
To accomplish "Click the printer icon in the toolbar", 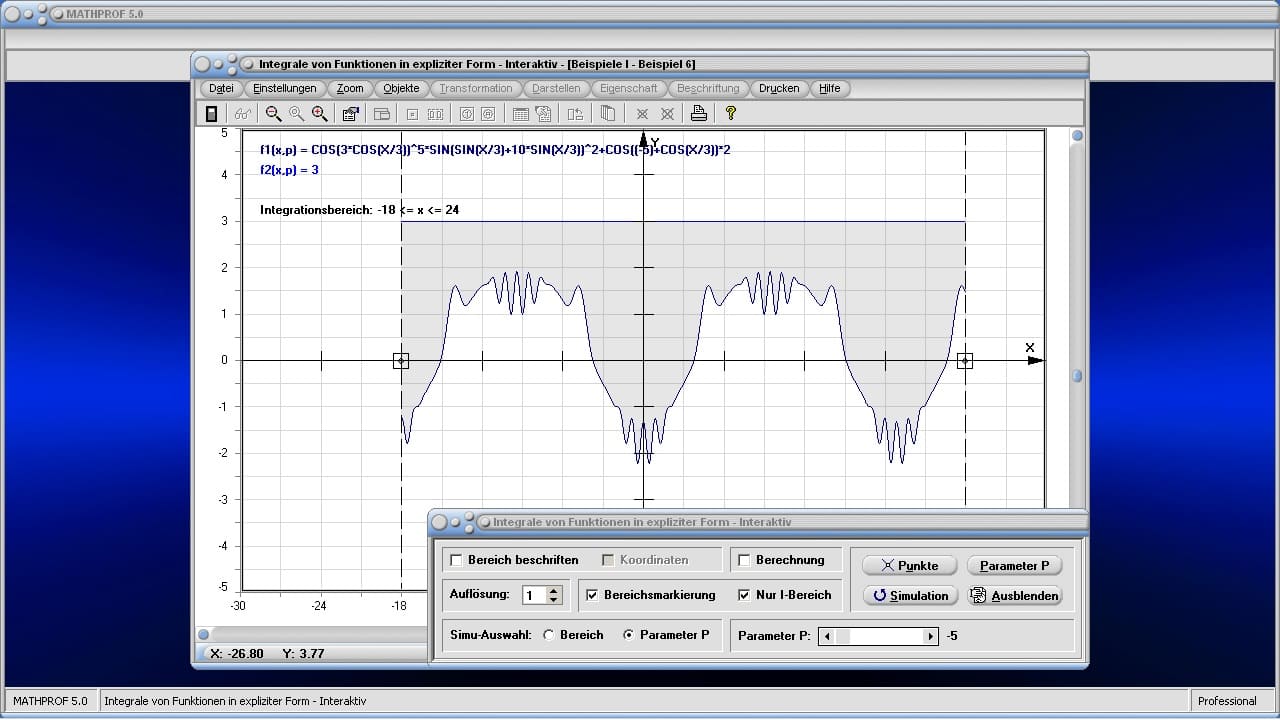I will pyautogui.click(x=699, y=114).
